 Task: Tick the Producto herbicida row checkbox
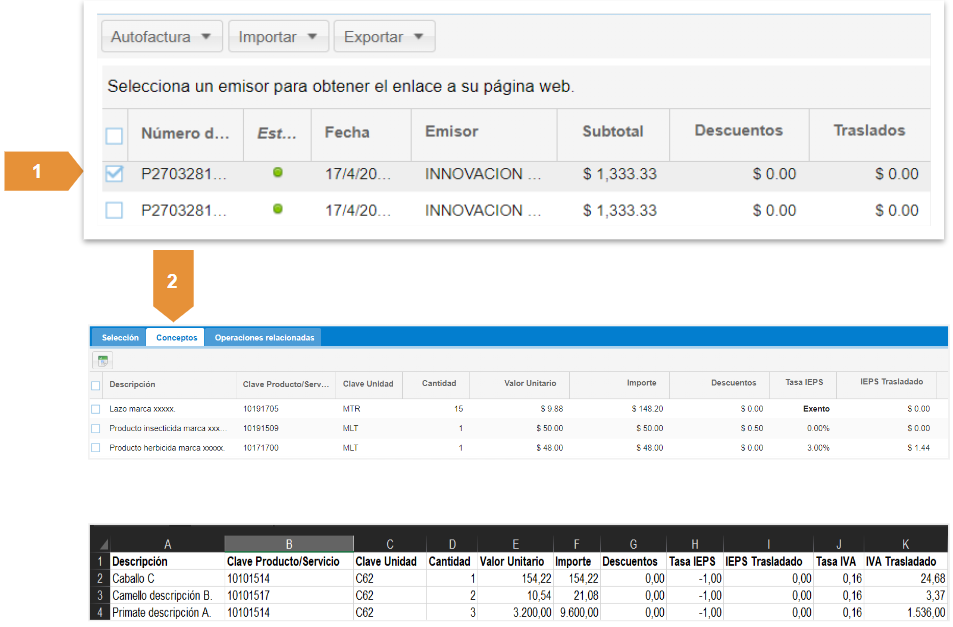(x=96, y=447)
